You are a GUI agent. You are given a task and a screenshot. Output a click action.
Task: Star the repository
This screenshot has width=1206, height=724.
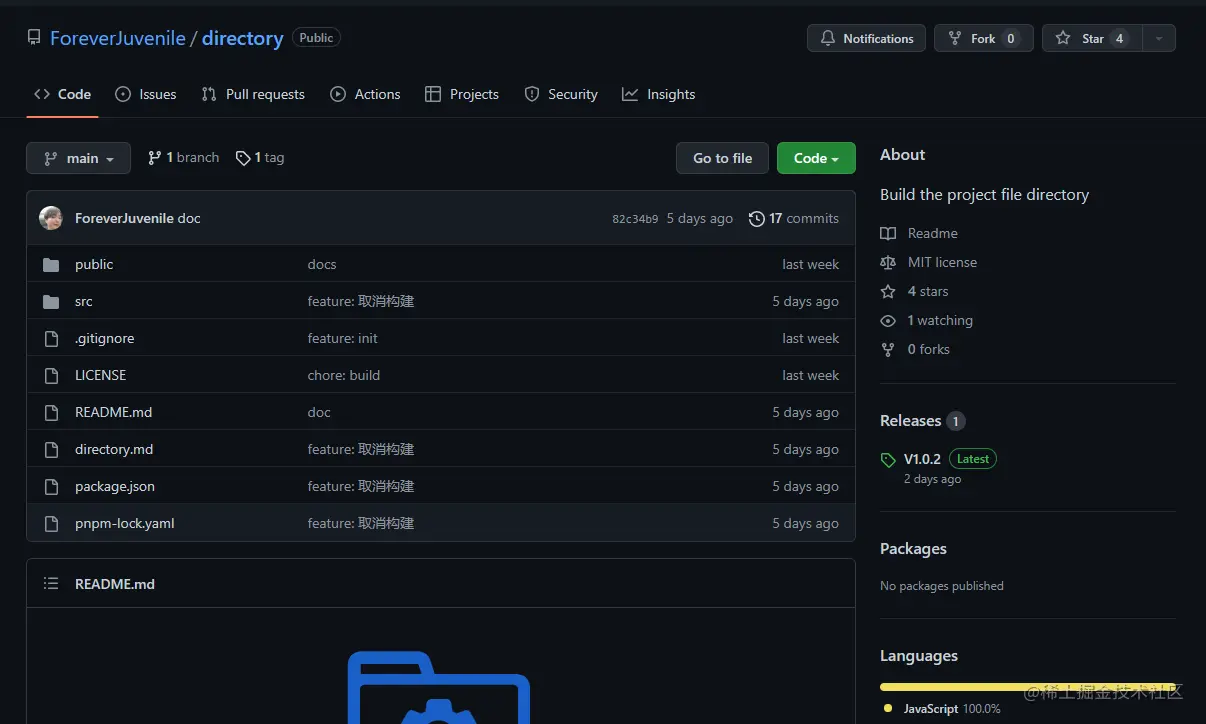pyautogui.click(x=1092, y=38)
